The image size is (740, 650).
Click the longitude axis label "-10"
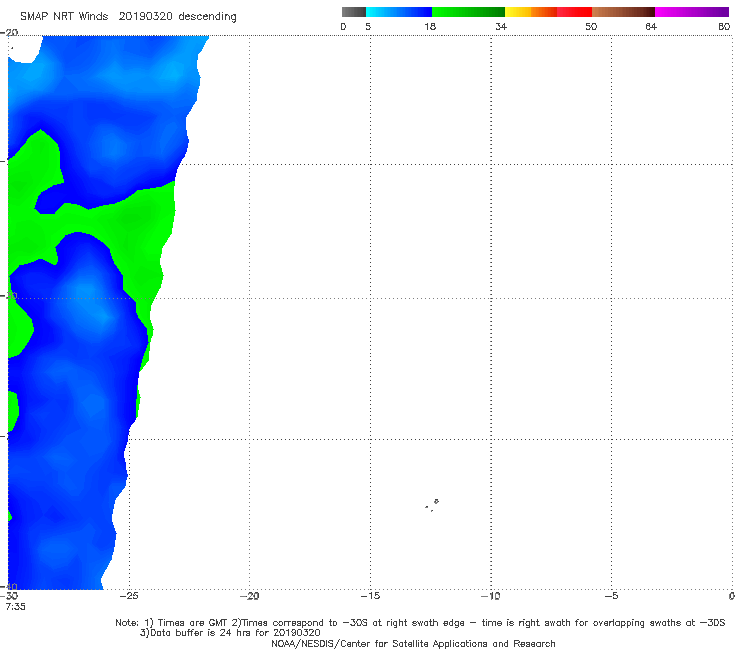coord(490,596)
